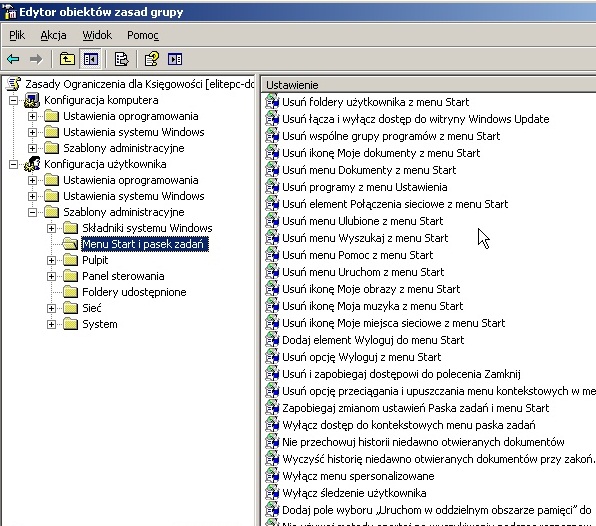This screenshot has width=596, height=526.
Task: Click the policy icon for Usuń foldery użytkownika
Action: coord(272,101)
